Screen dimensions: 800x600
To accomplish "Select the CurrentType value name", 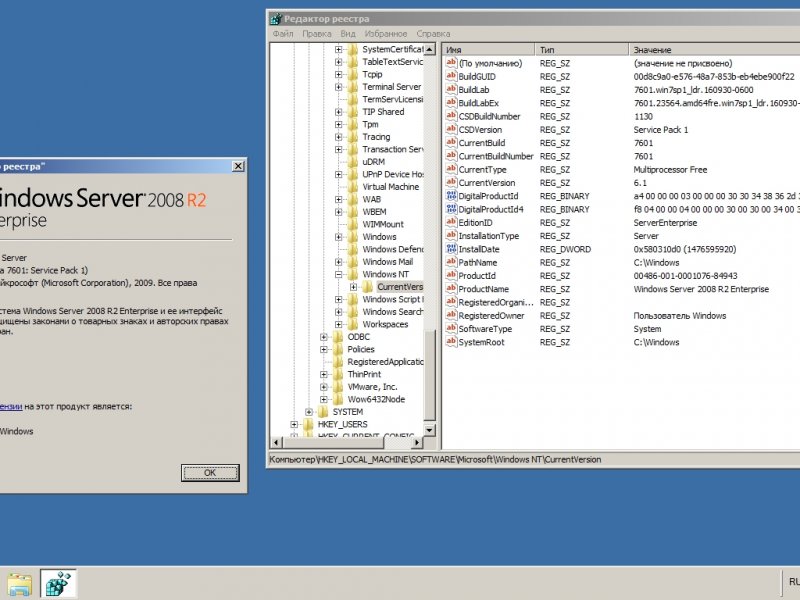I will [482, 169].
